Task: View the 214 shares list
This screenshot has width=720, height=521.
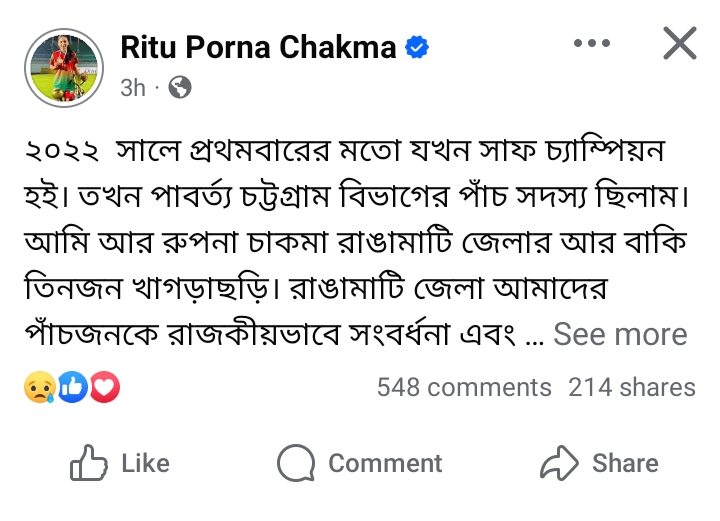Action: click(632, 387)
